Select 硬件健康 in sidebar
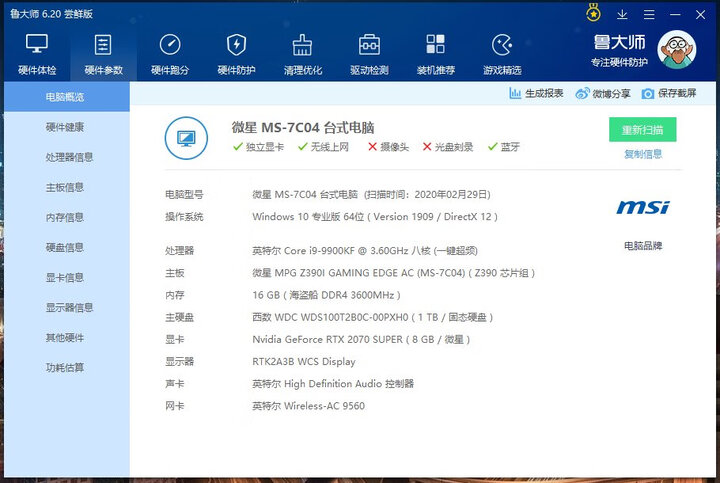This screenshot has height=483, width=720. point(67,127)
